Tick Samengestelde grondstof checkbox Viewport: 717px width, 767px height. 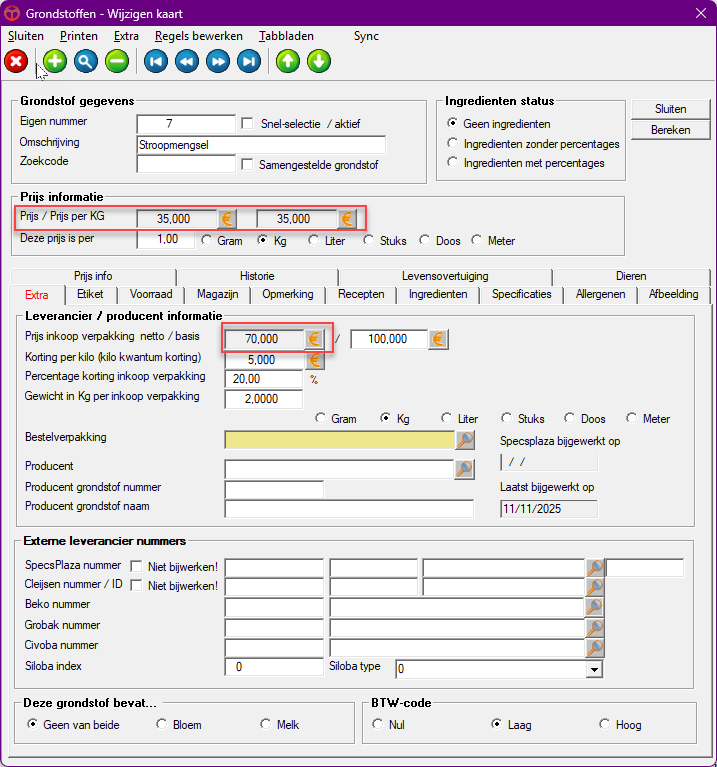pyautogui.click(x=247, y=164)
